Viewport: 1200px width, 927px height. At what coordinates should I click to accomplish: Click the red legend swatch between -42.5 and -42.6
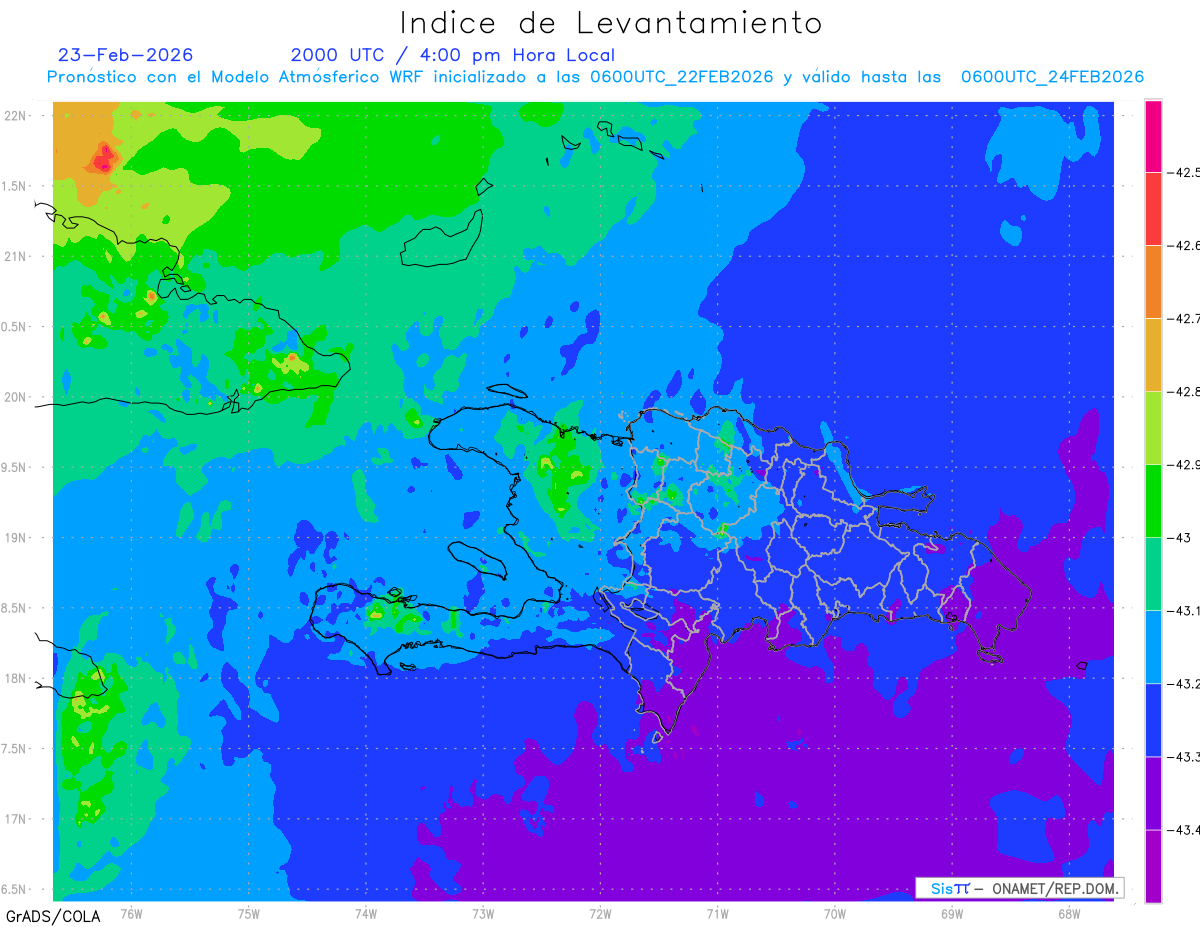[x=1153, y=209]
